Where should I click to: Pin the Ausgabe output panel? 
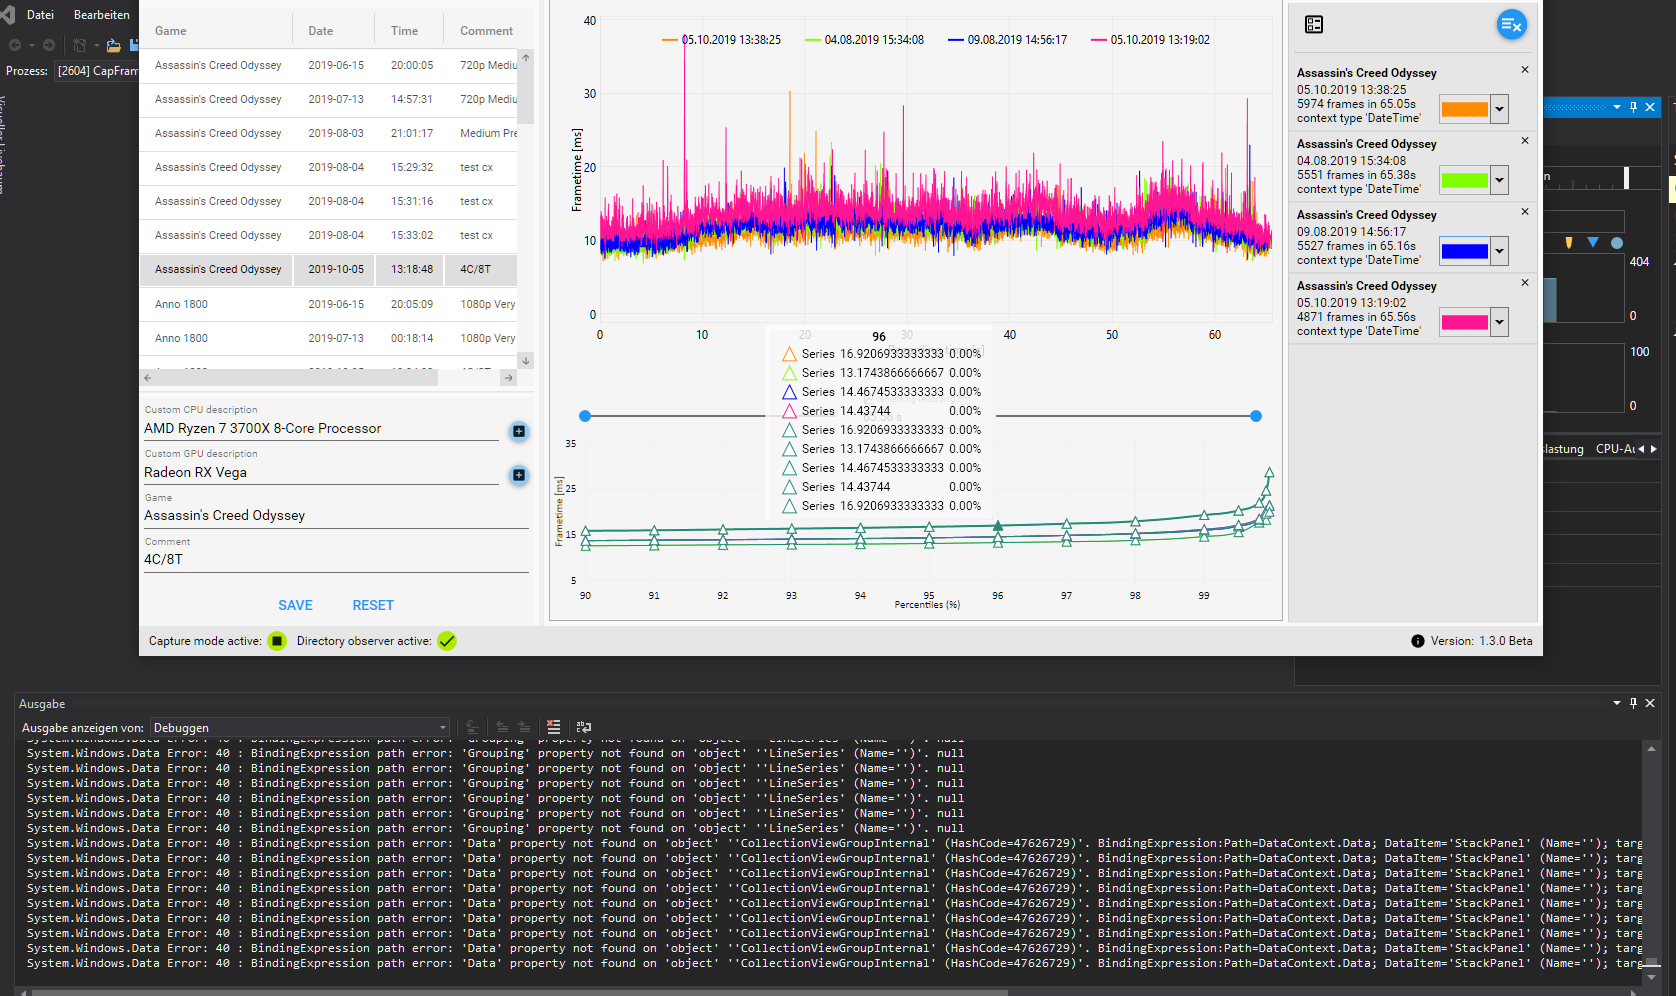[1634, 703]
